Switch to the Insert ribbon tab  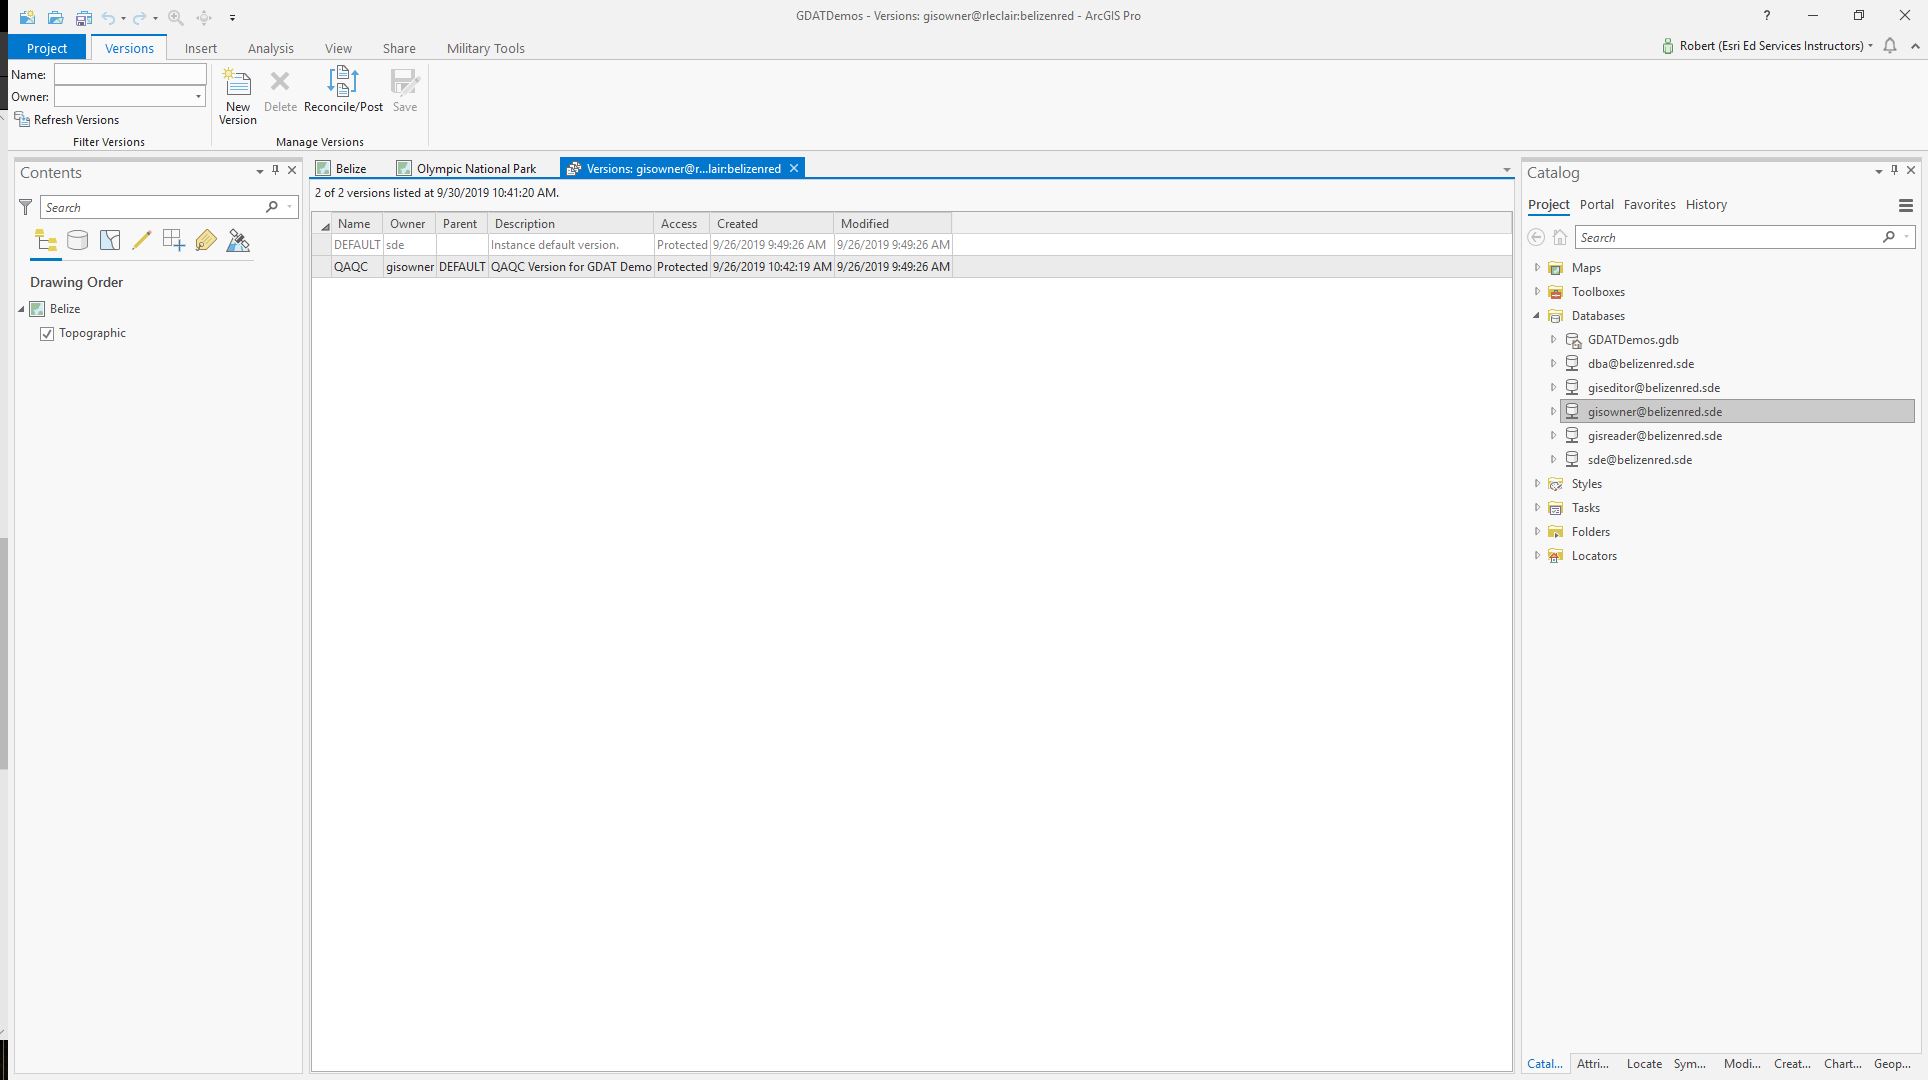201,48
